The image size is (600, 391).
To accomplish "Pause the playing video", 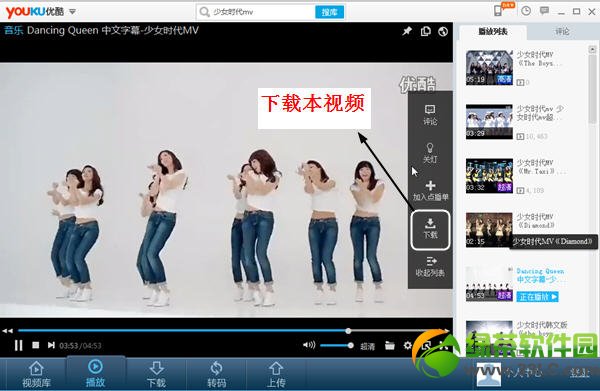I will (x=18, y=345).
